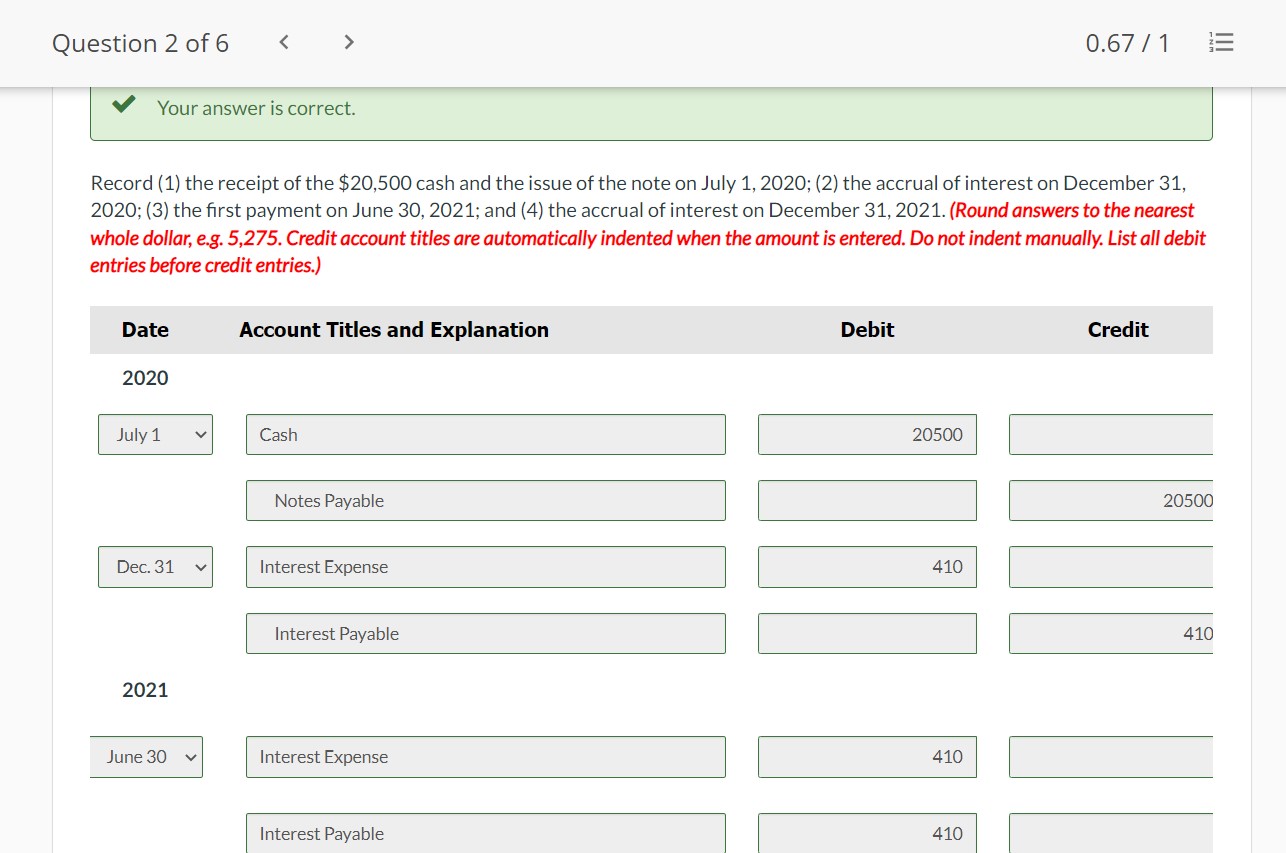Click the empty credit field in the Cash row
1286x853 pixels.
pos(1111,435)
